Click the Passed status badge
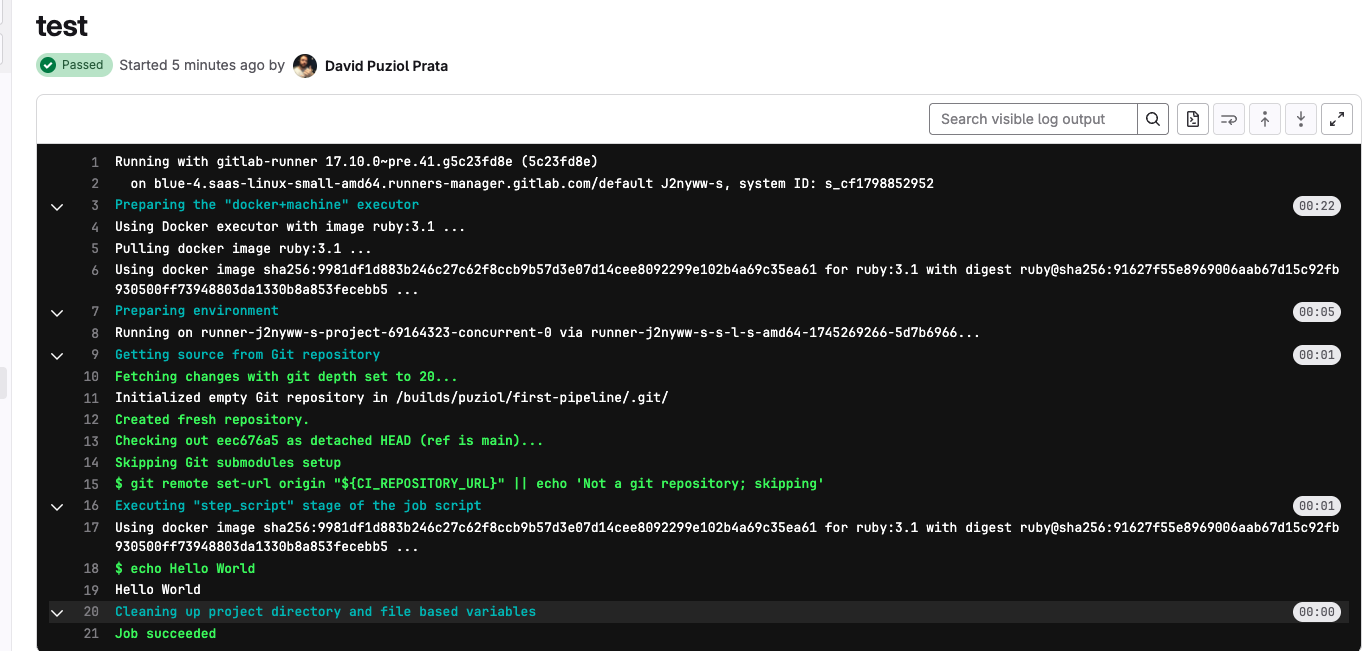 (x=74, y=65)
